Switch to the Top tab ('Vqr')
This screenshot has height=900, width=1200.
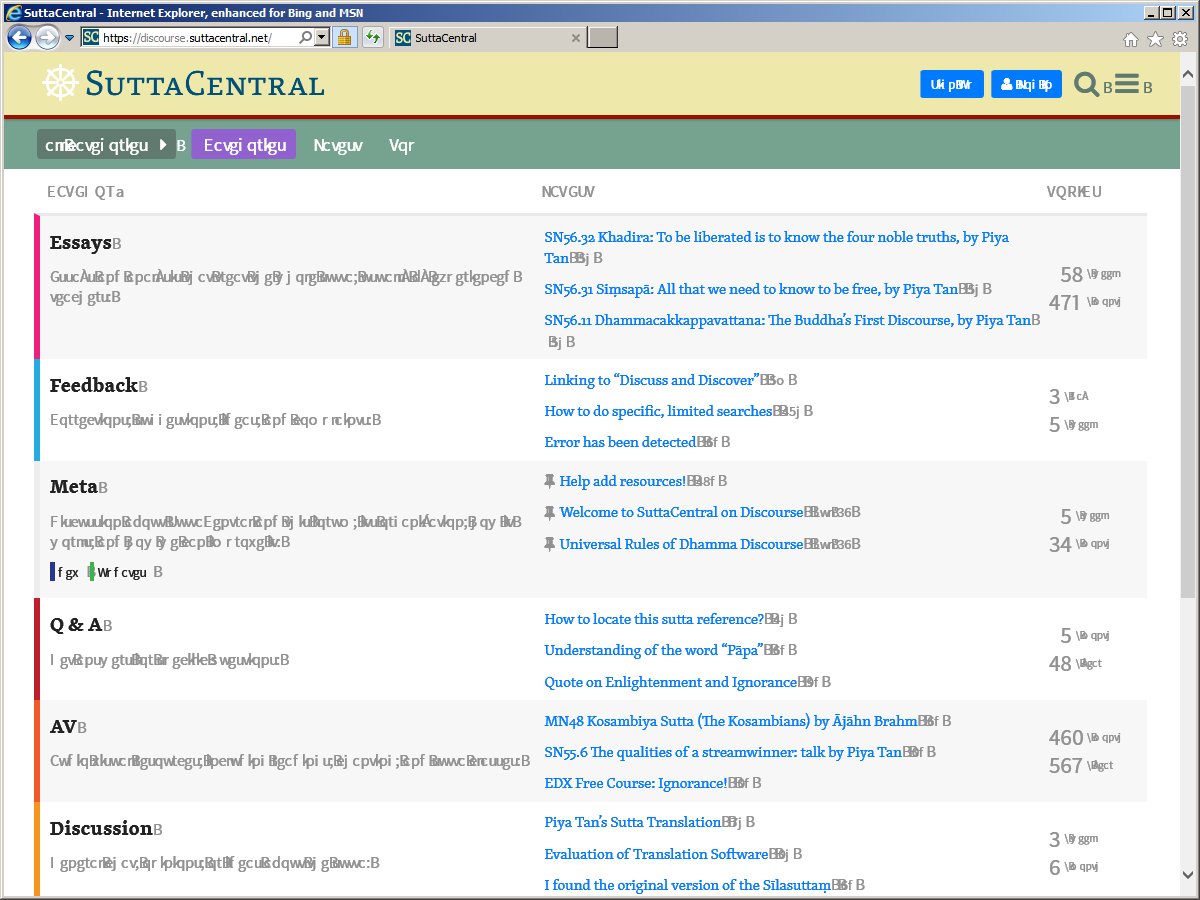pos(401,145)
